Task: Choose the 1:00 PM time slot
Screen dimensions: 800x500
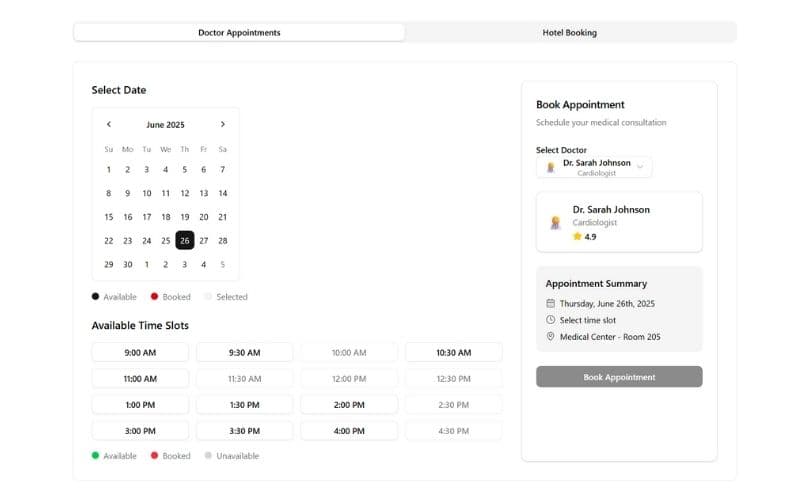Action: point(140,405)
